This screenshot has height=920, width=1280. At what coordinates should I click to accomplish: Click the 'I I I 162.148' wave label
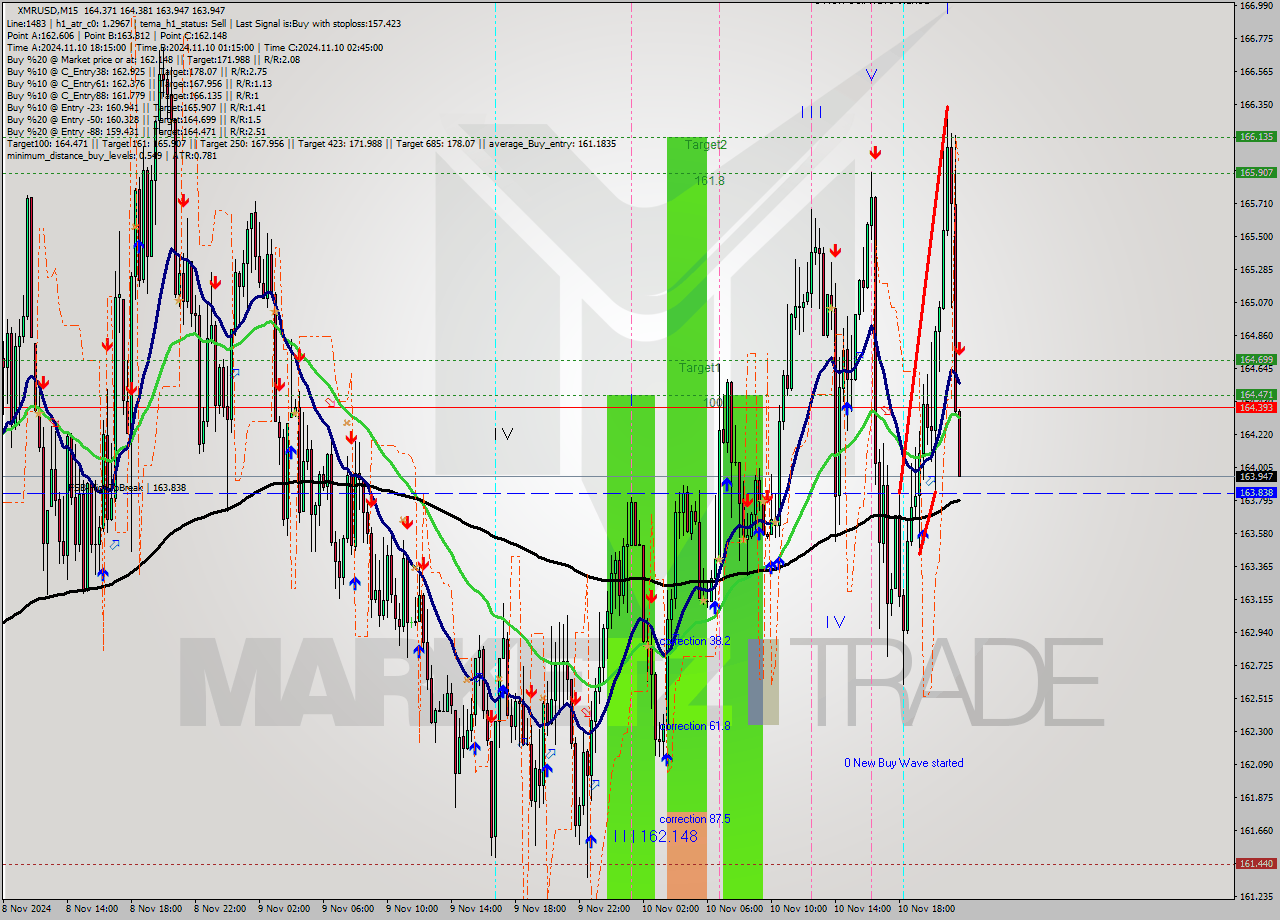point(656,836)
